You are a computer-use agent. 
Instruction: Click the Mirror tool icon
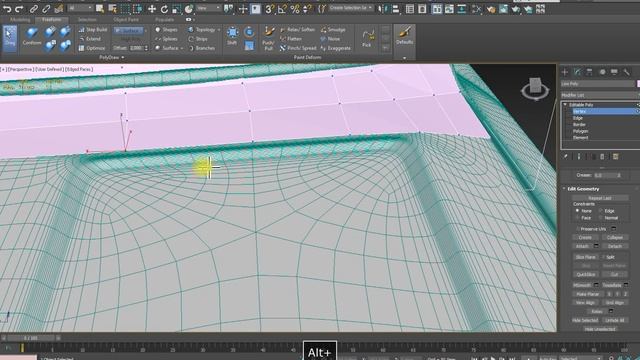[383, 9]
